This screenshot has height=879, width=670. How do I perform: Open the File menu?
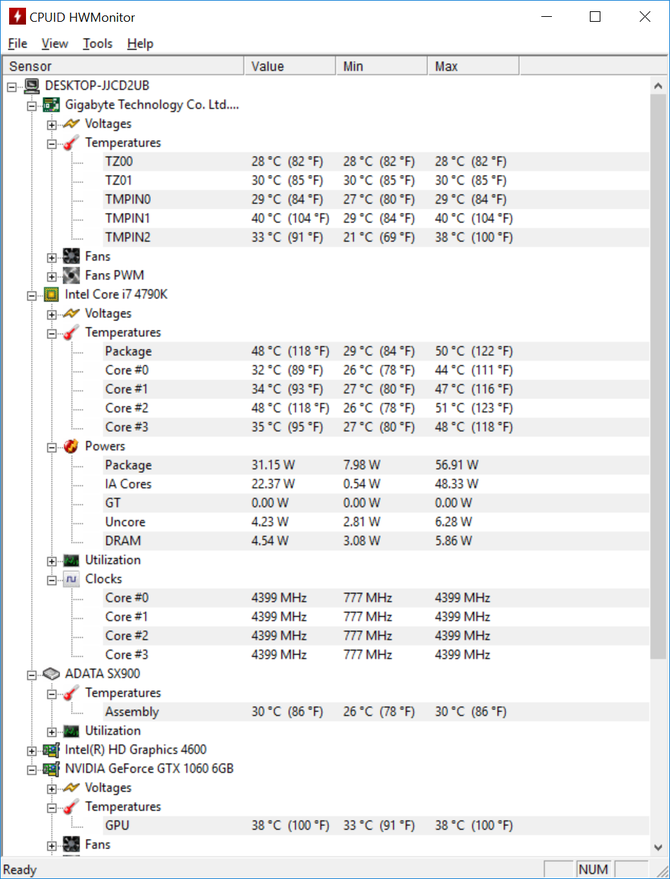tap(17, 44)
